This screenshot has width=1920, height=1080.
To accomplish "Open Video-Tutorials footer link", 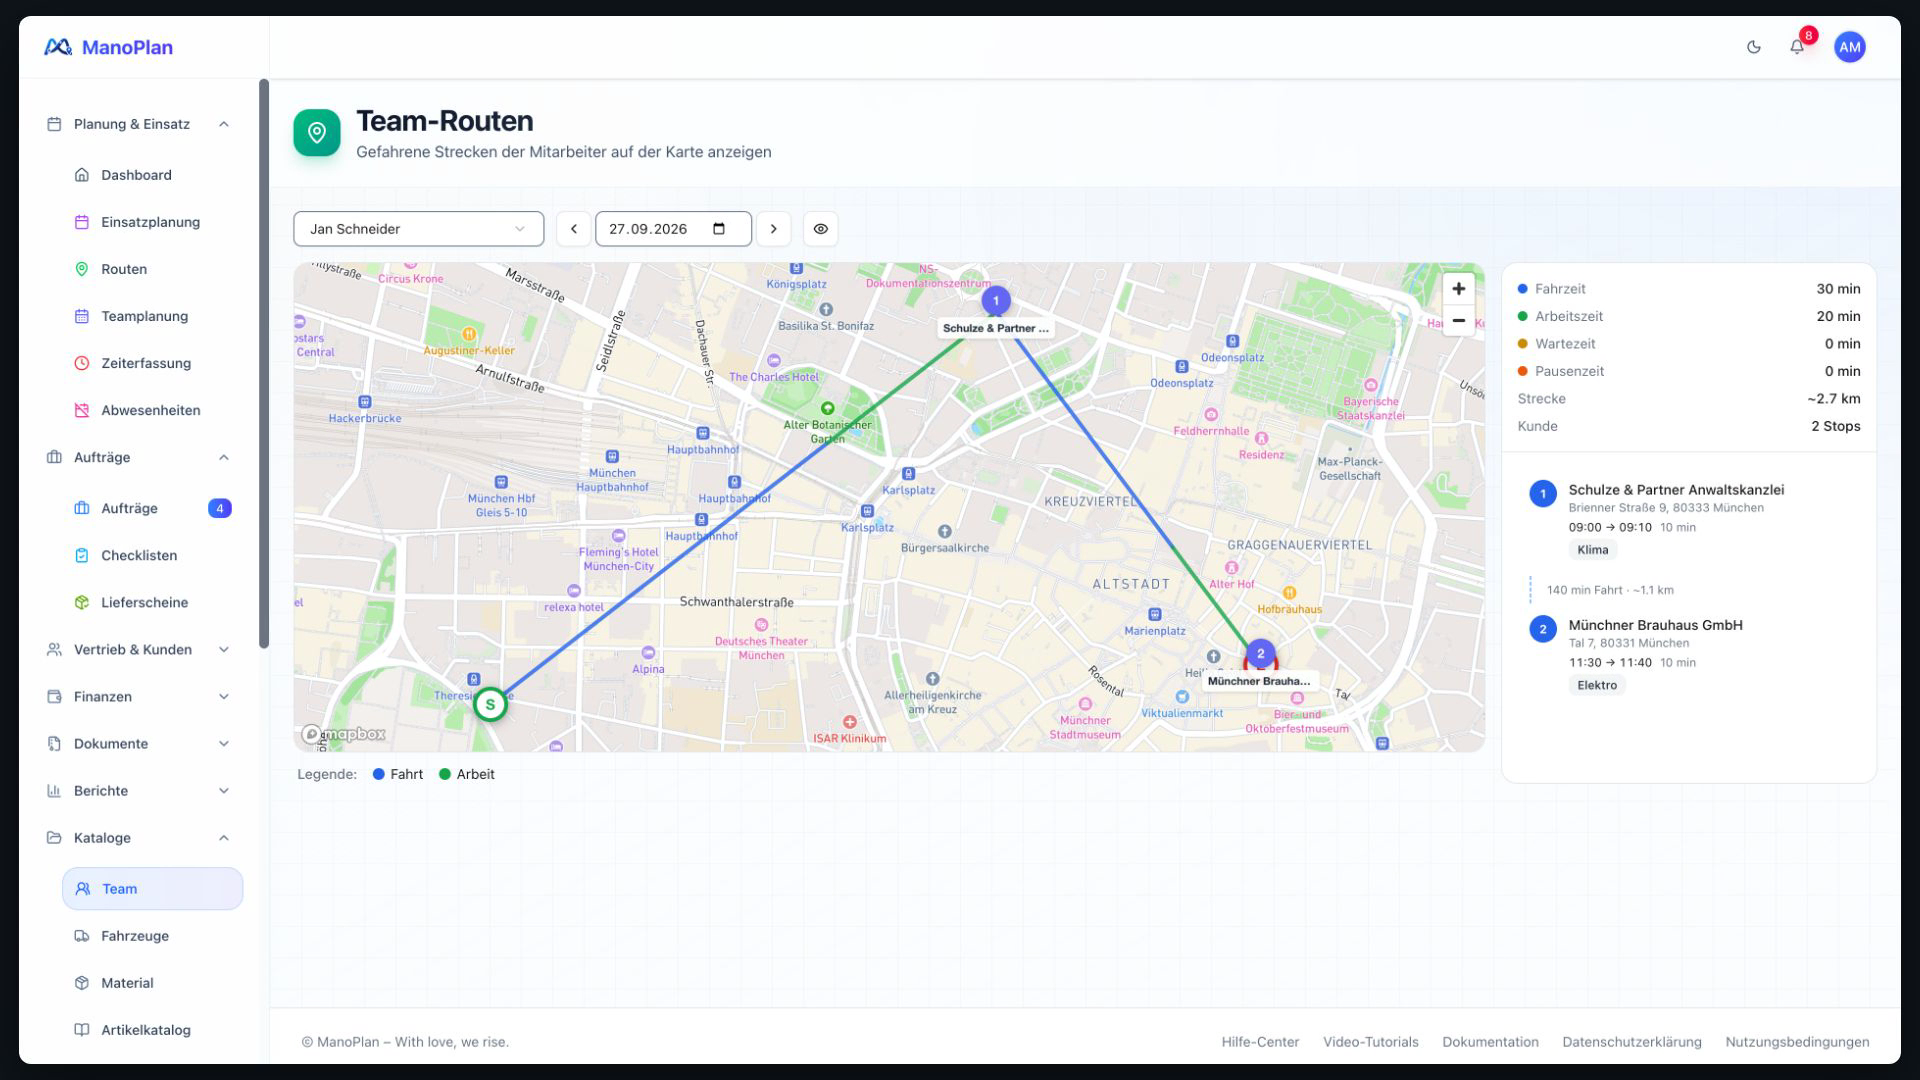I will (1370, 1041).
